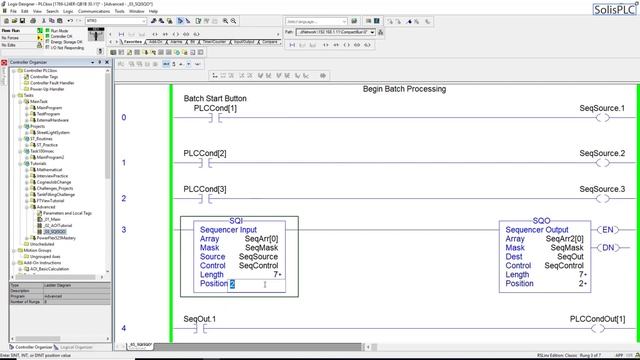Expand the PowerFlex525Mastery node

[27, 238]
